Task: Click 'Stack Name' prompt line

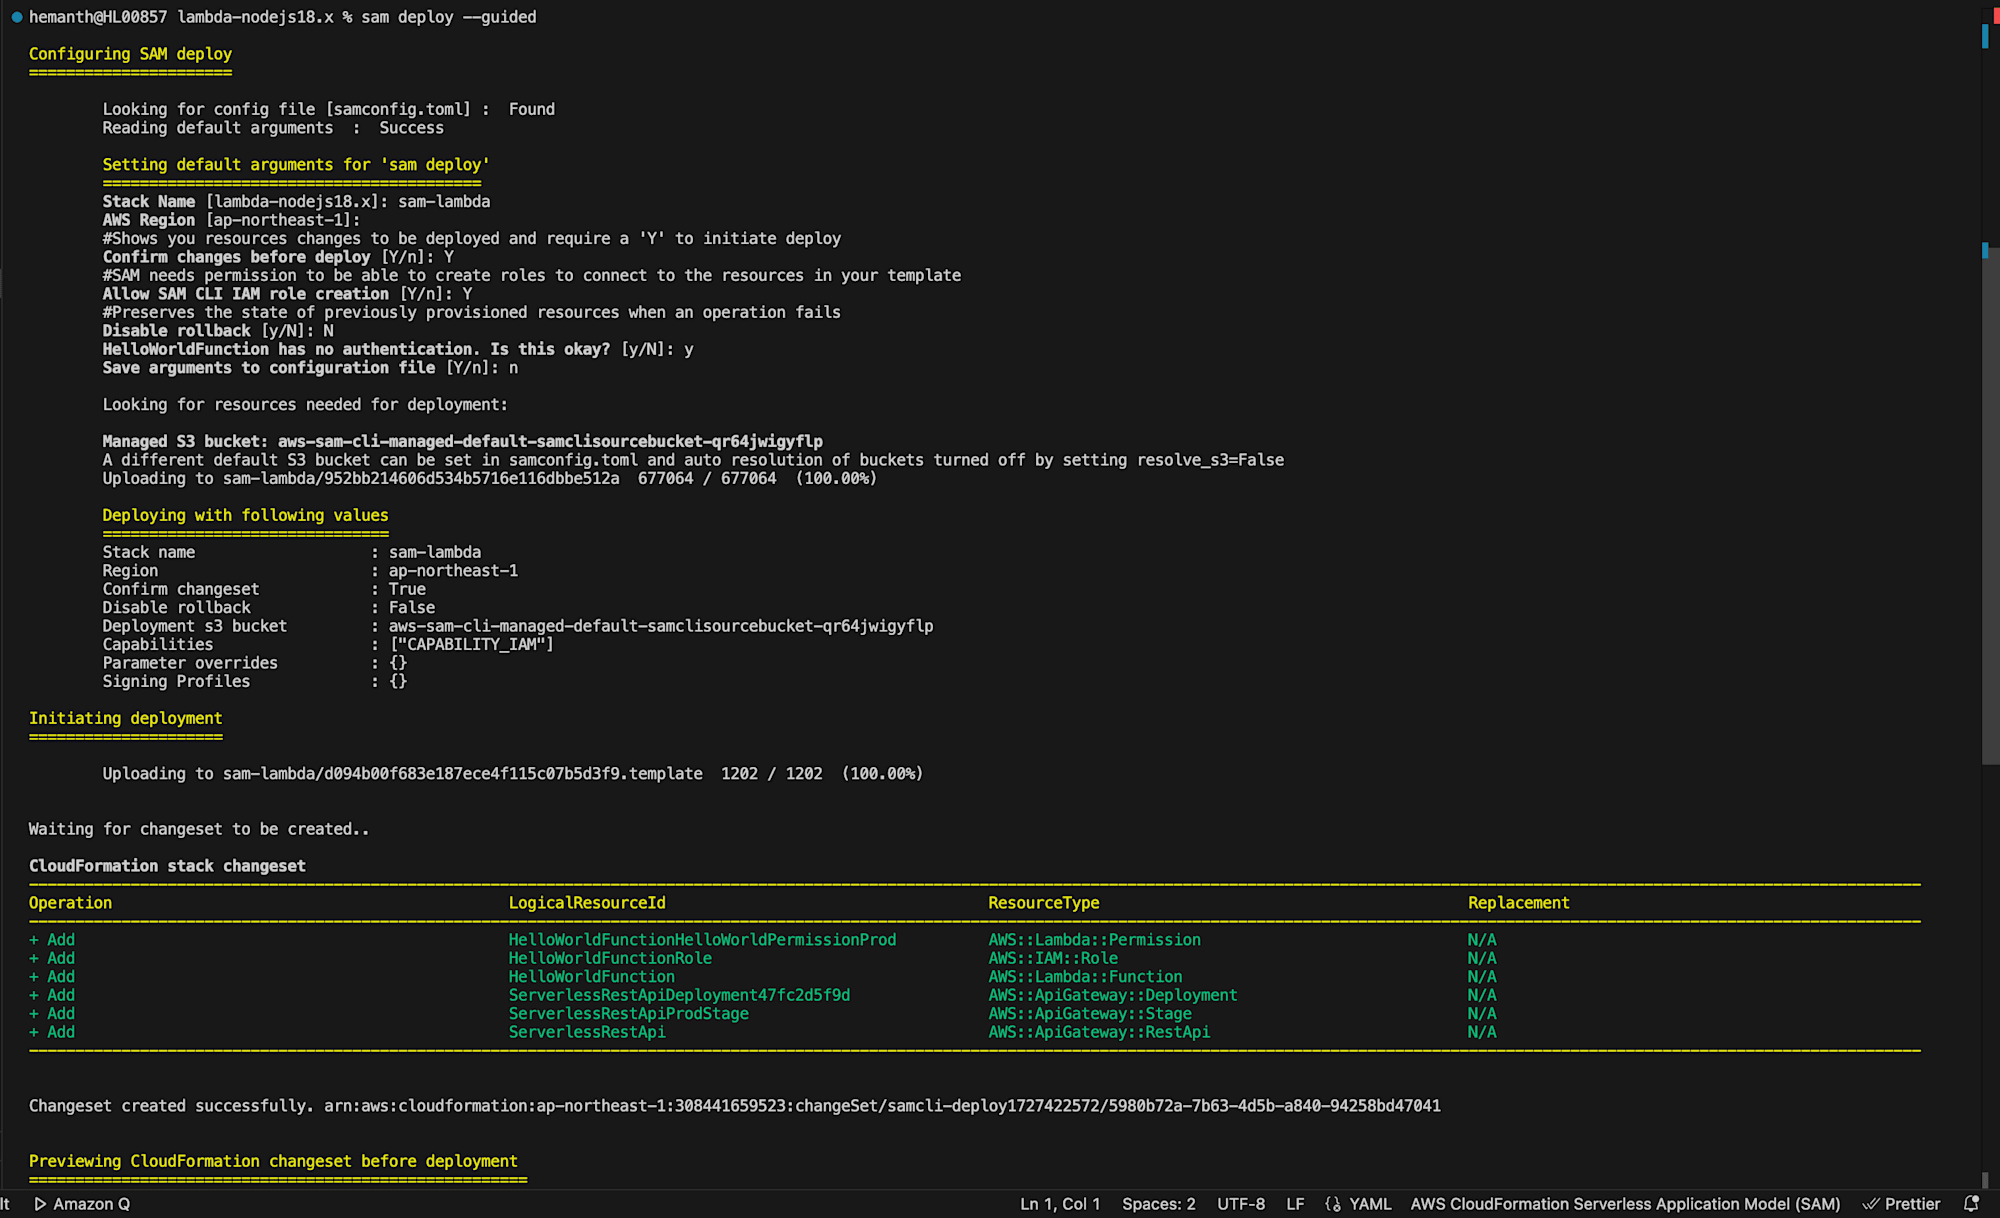Action: [x=296, y=201]
